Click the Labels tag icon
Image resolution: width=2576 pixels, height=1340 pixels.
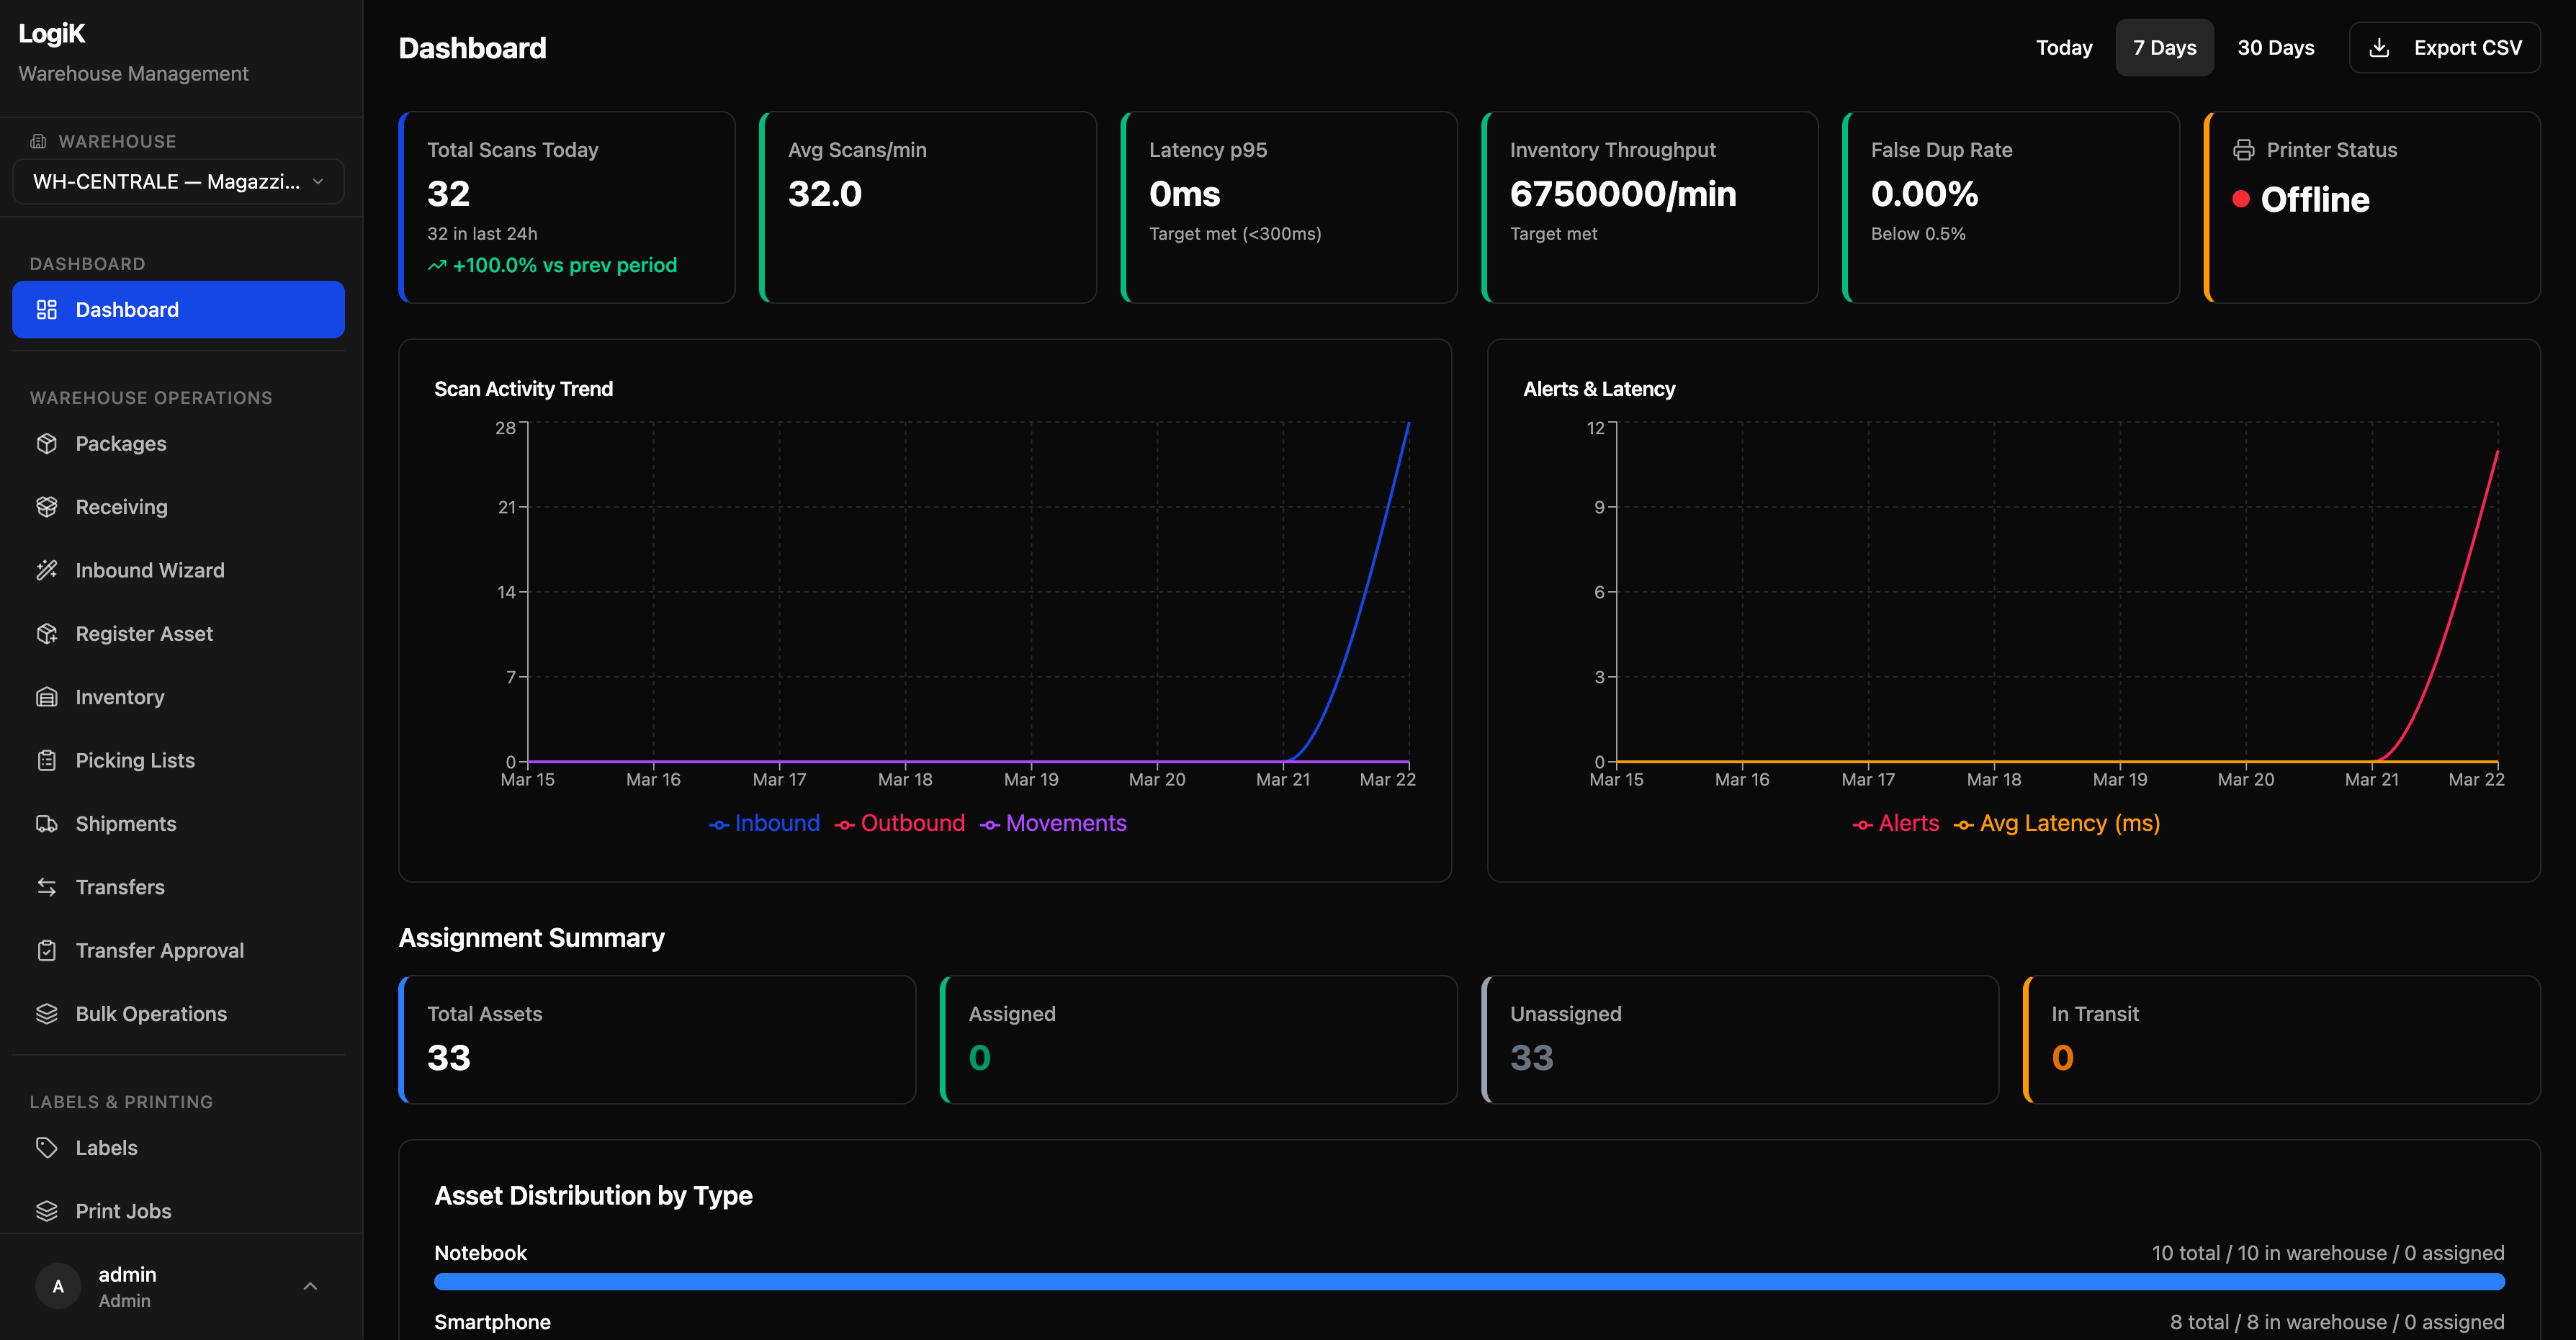point(47,1148)
